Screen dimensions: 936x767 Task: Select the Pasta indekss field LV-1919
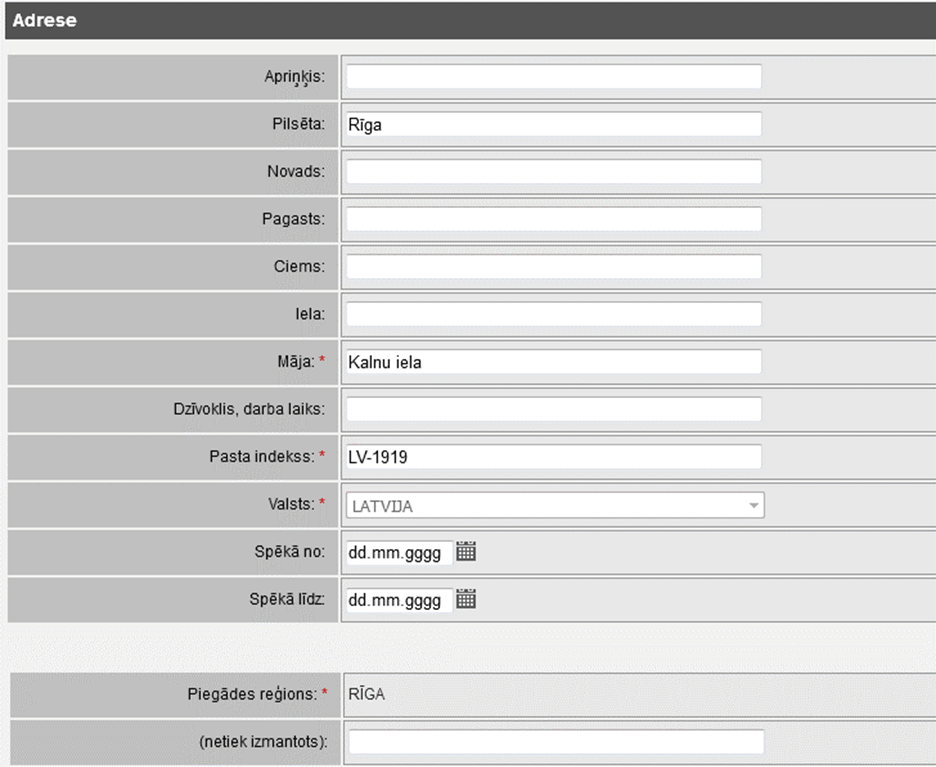pyautogui.click(x=553, y=457)
